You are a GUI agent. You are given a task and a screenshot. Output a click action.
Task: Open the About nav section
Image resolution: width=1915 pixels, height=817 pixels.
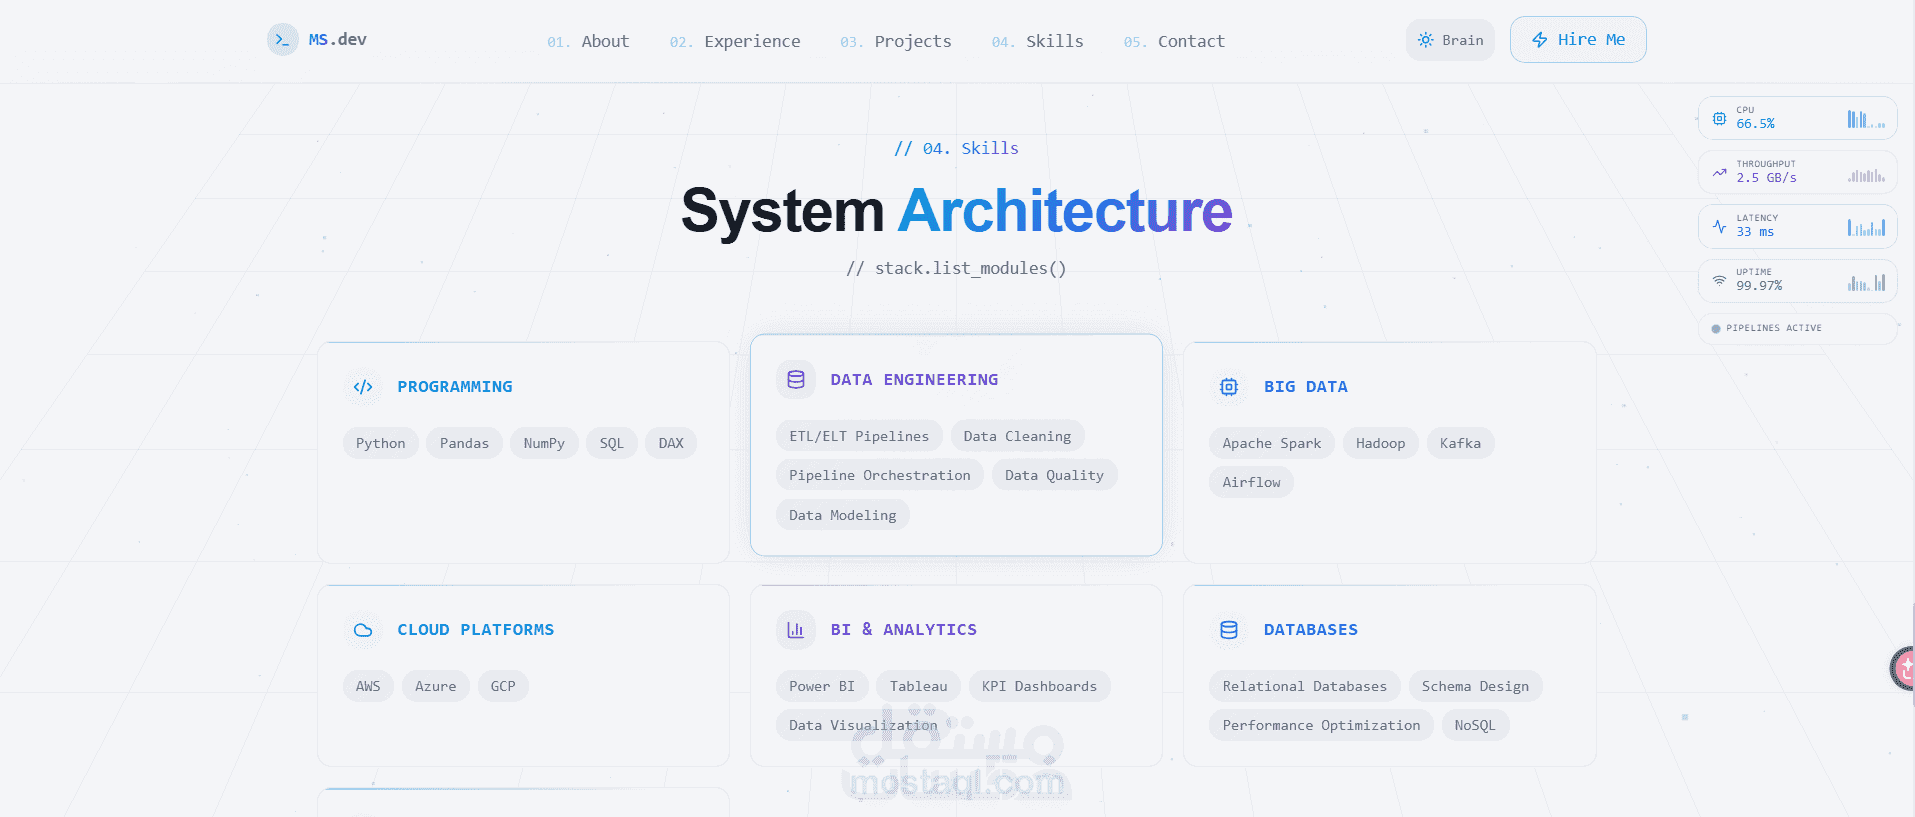(x=588, y=42)
